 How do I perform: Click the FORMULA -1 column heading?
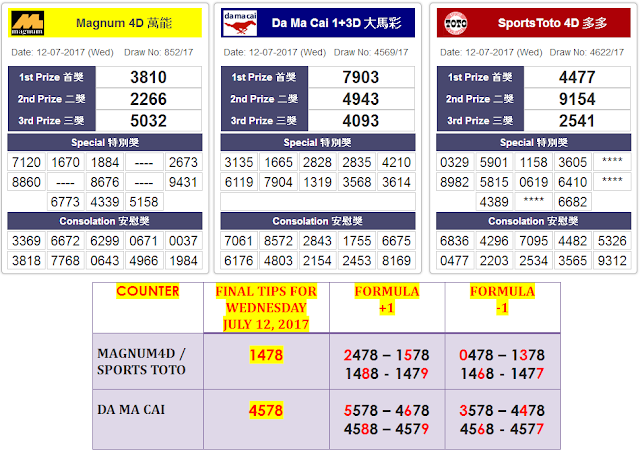pos(502,300)
